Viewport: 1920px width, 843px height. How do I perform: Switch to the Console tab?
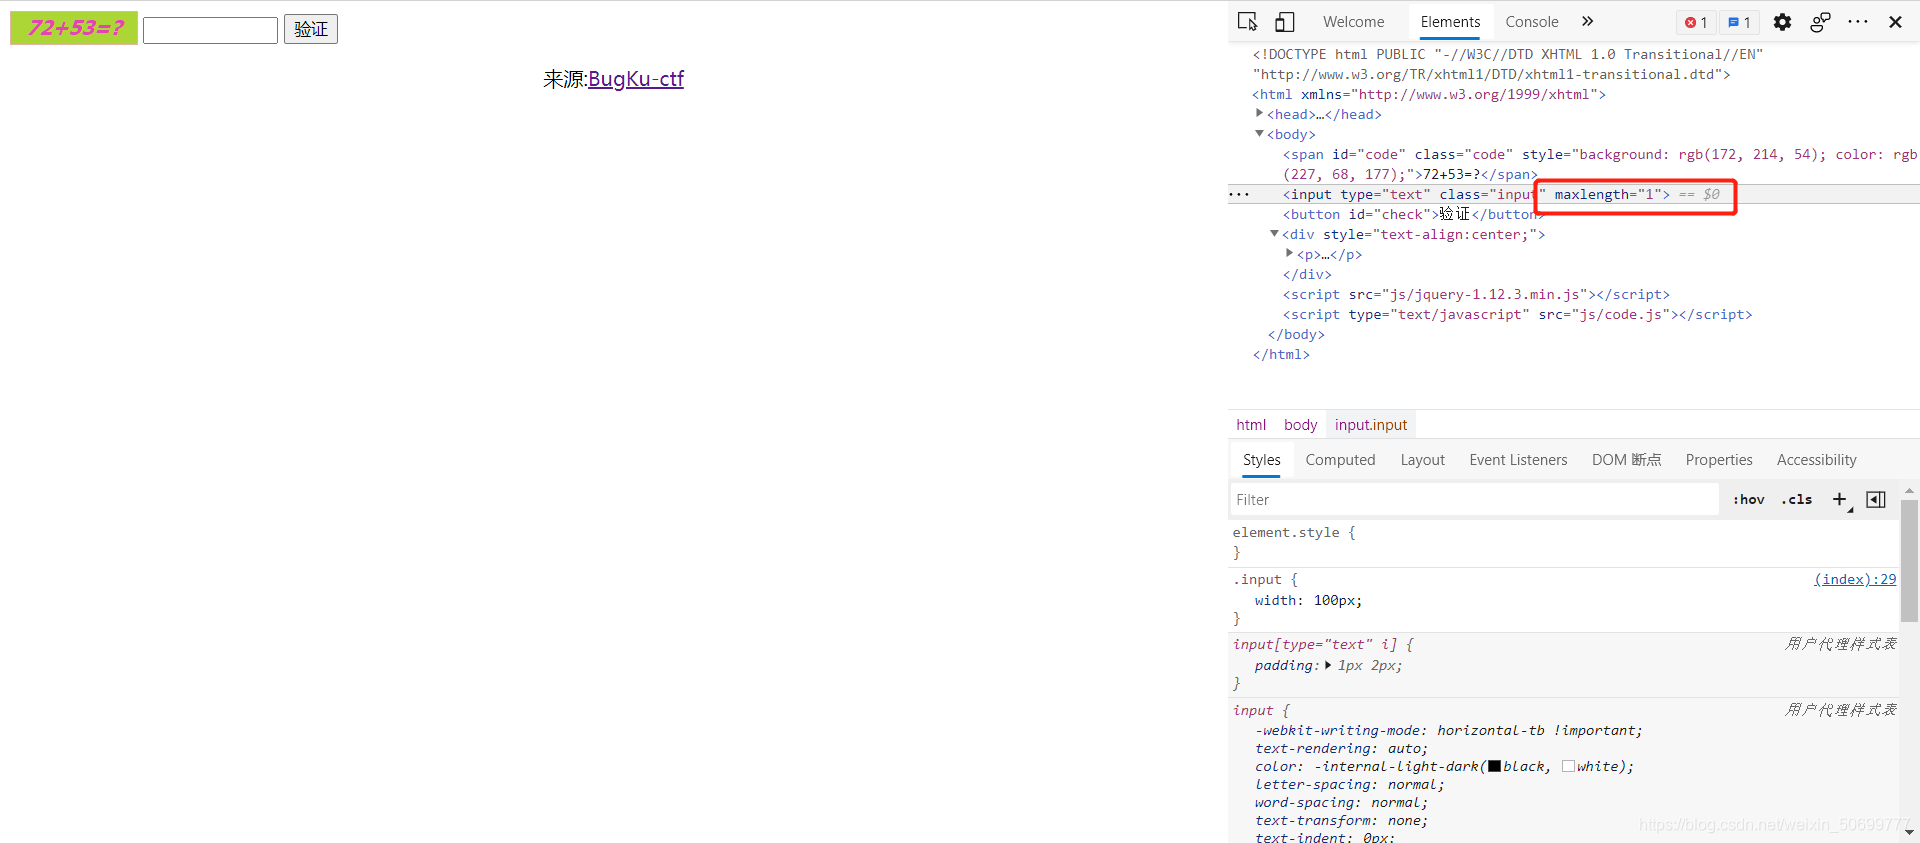pos(1531,22)
